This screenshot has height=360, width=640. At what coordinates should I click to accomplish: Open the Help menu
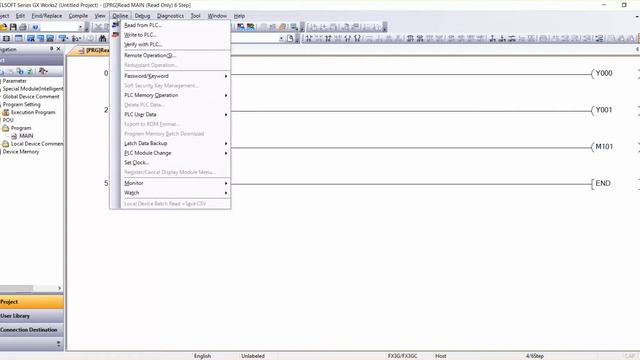pos(239,16)
